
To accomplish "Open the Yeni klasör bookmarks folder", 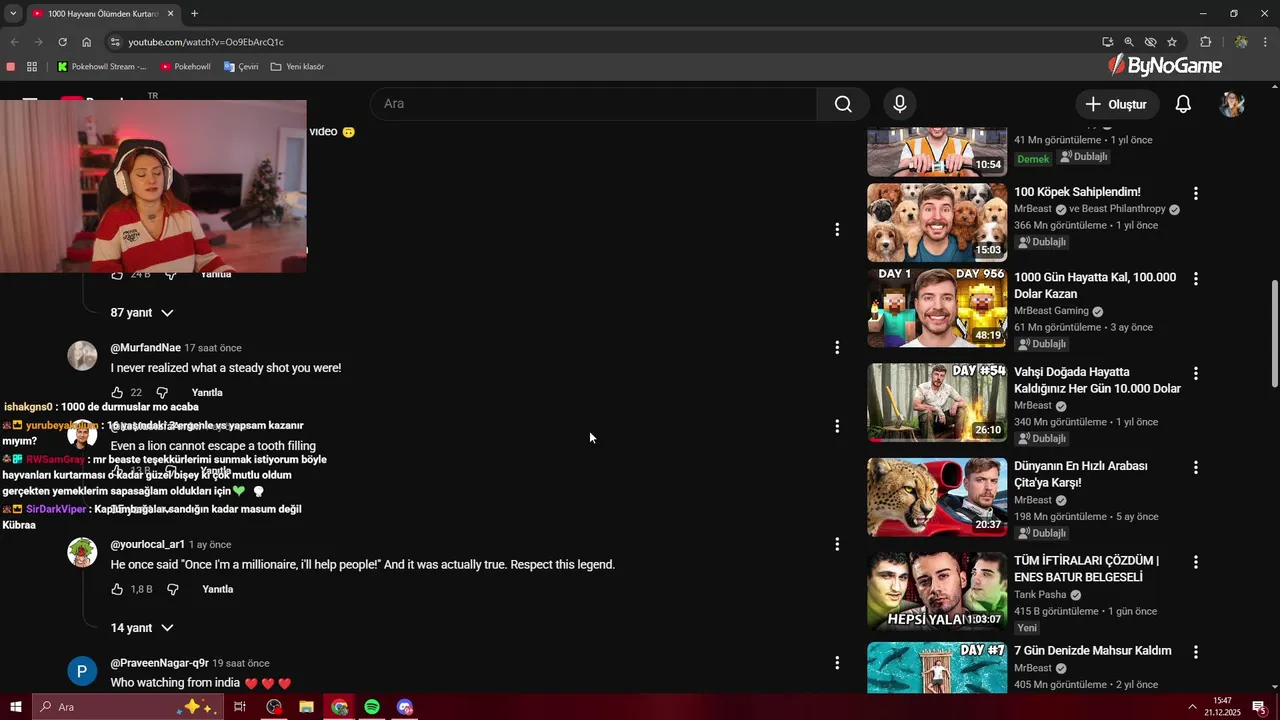I will [297, 67].
